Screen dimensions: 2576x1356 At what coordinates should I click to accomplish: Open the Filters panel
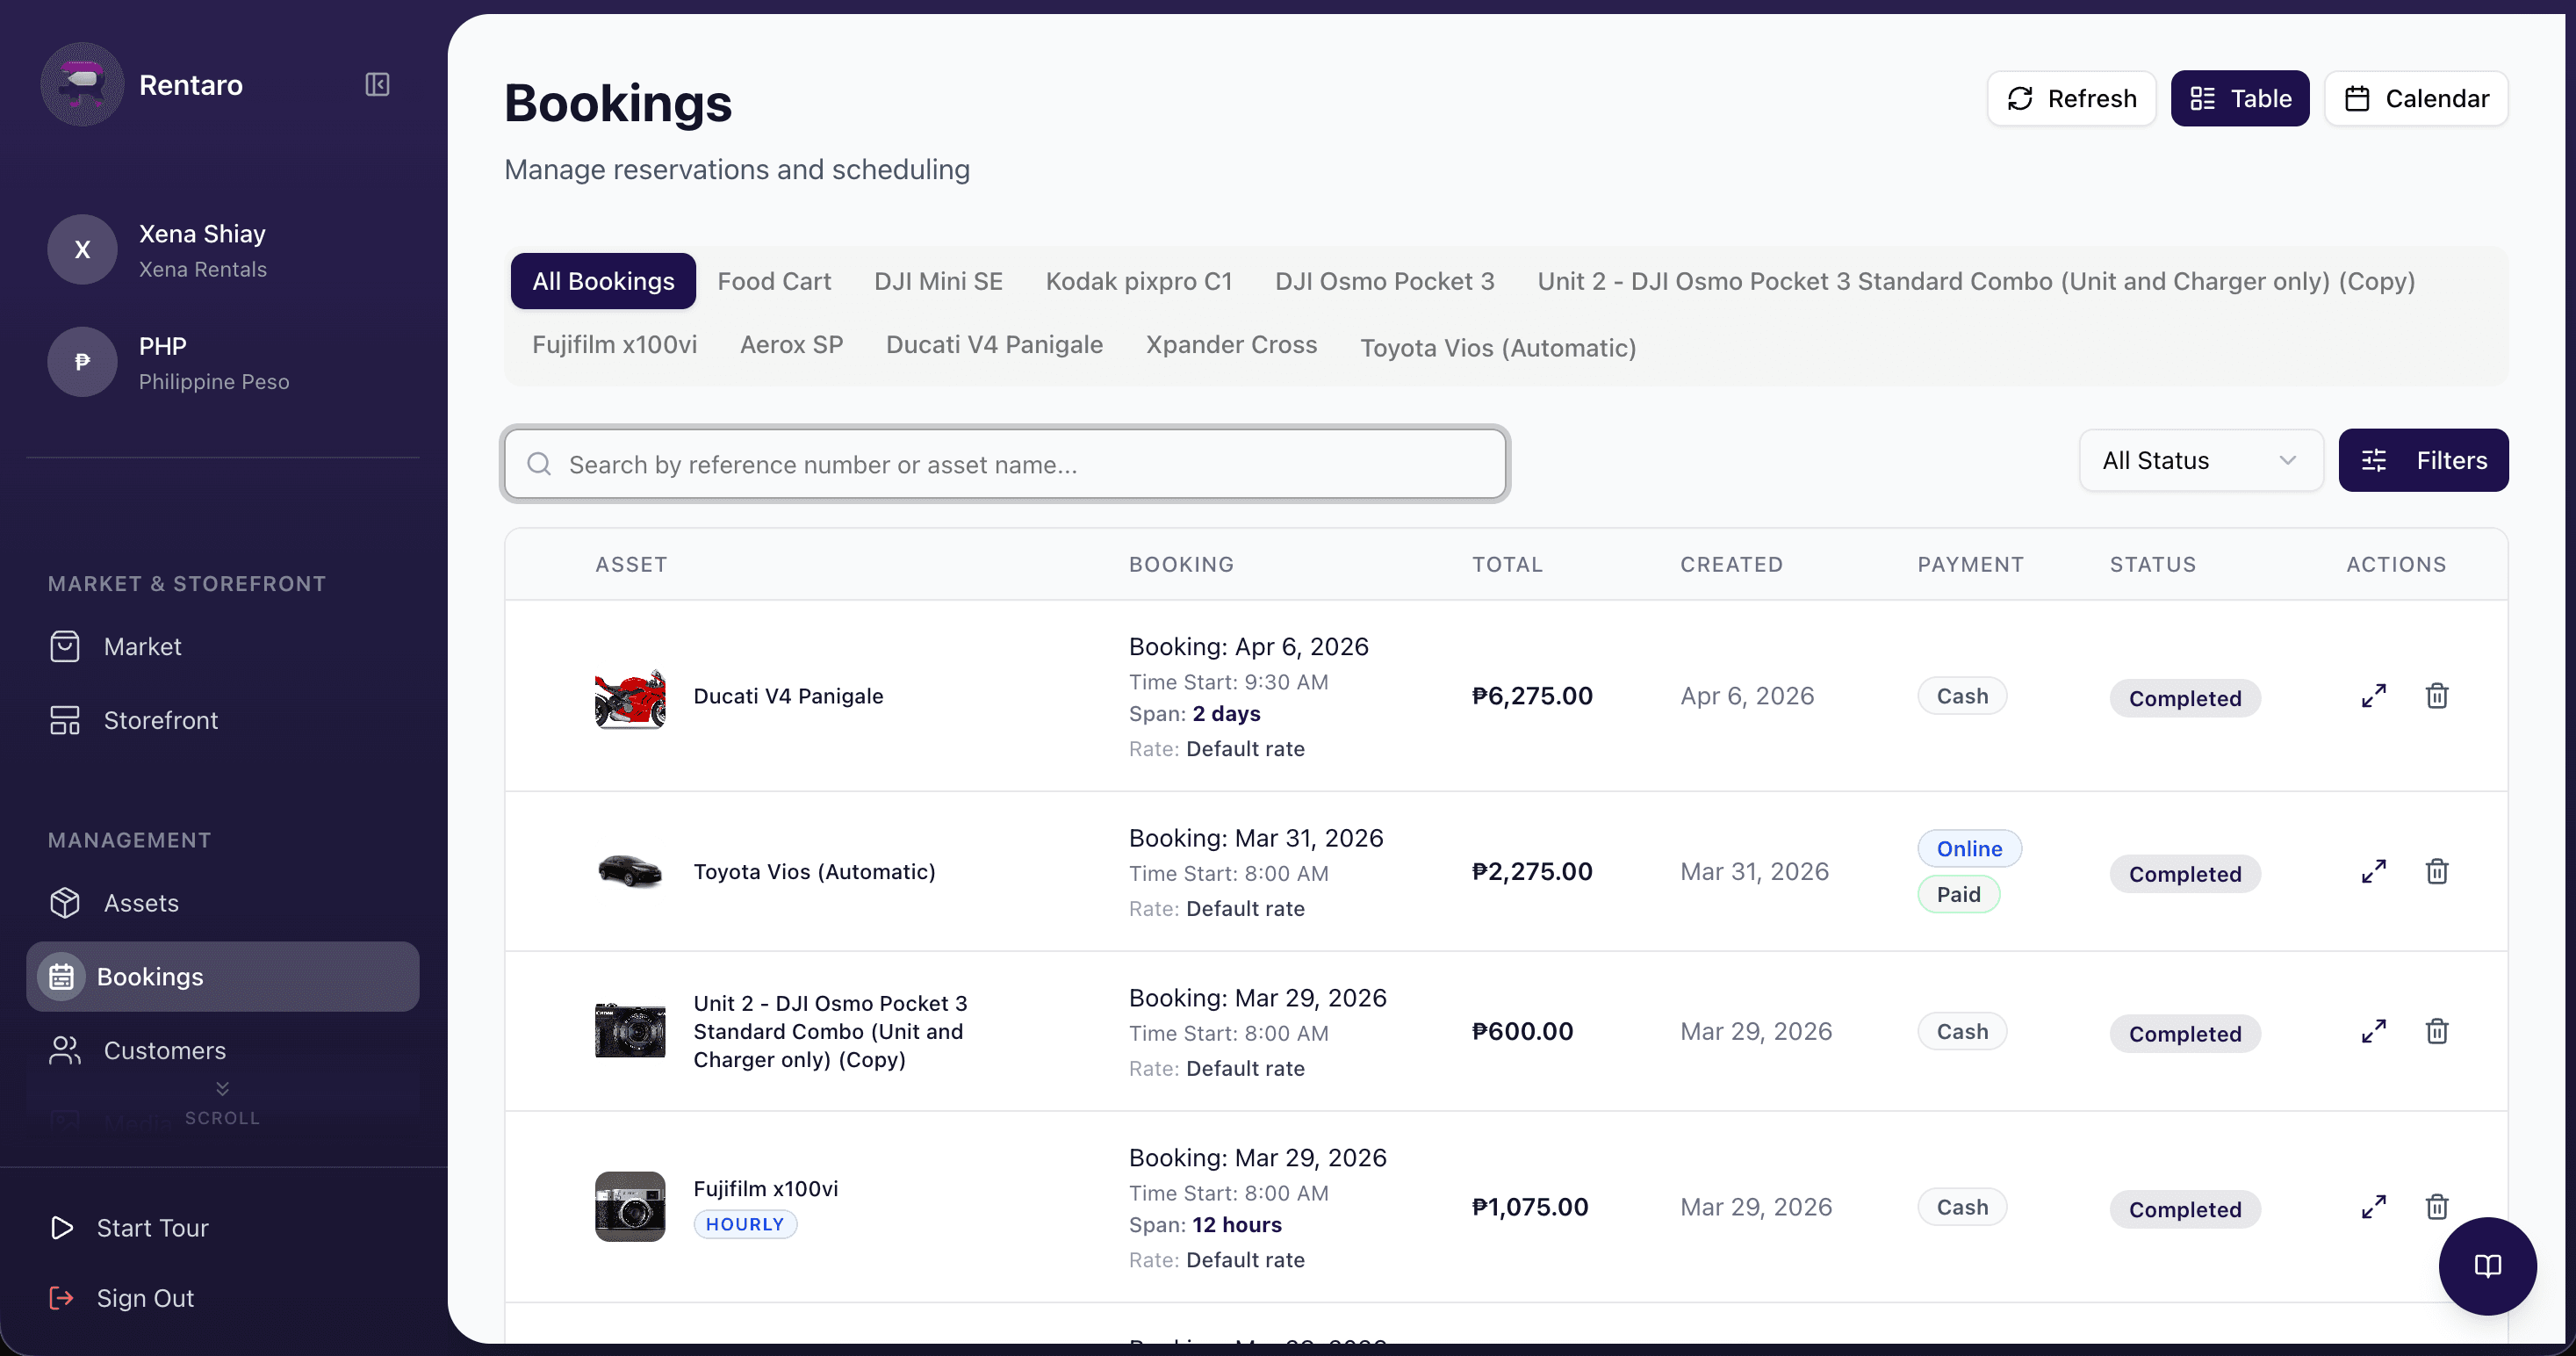point(2423,460)
